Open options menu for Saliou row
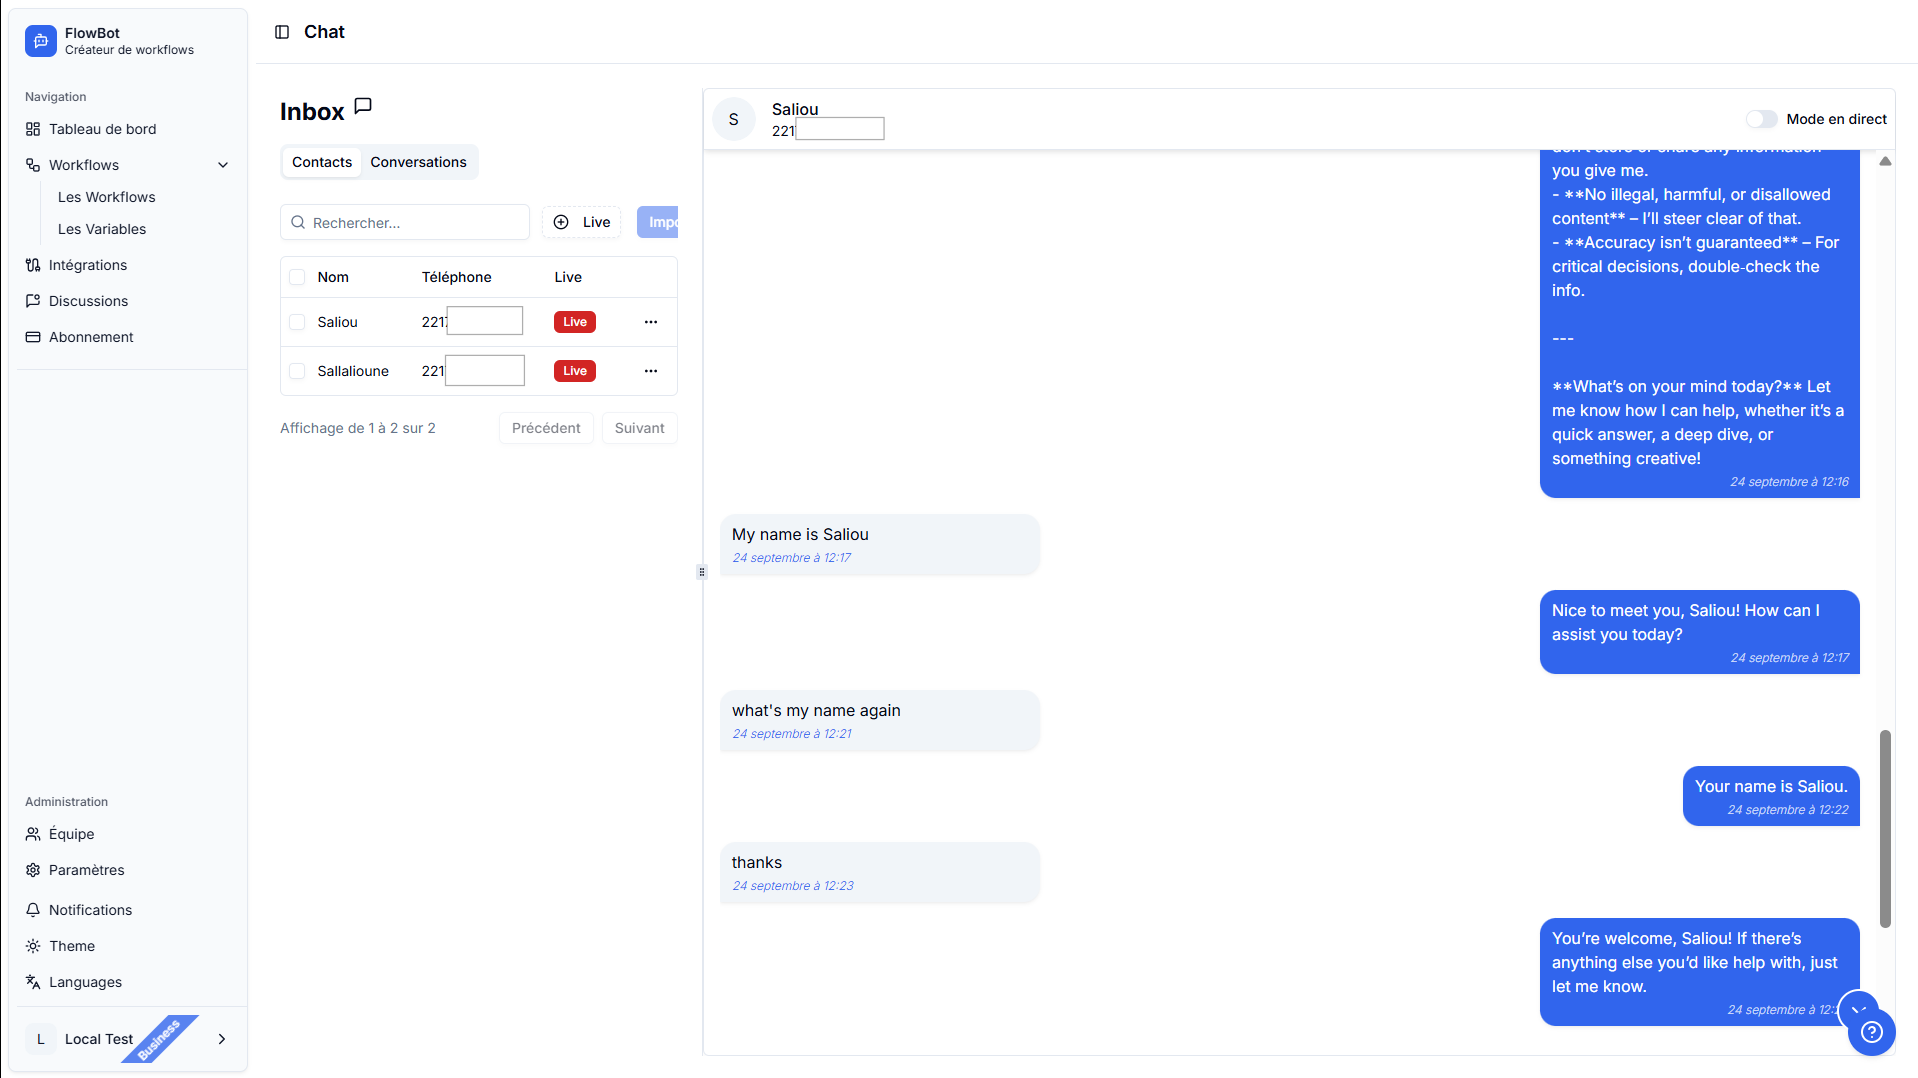 coord(651,322)
